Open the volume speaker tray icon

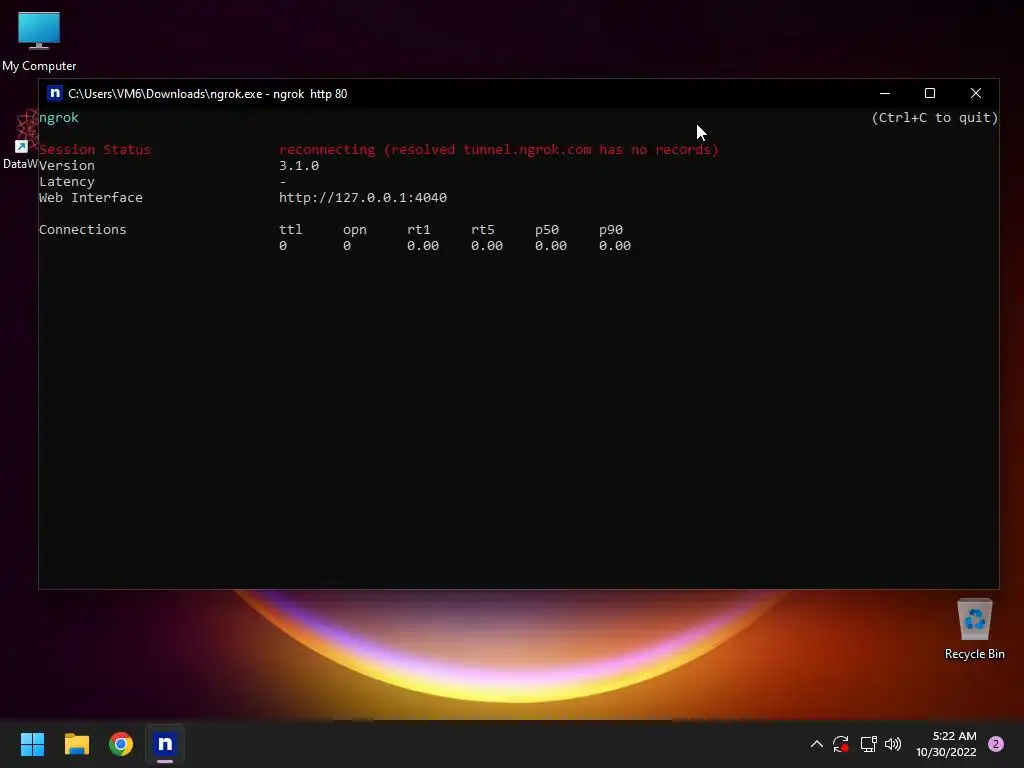click(893, 744)
